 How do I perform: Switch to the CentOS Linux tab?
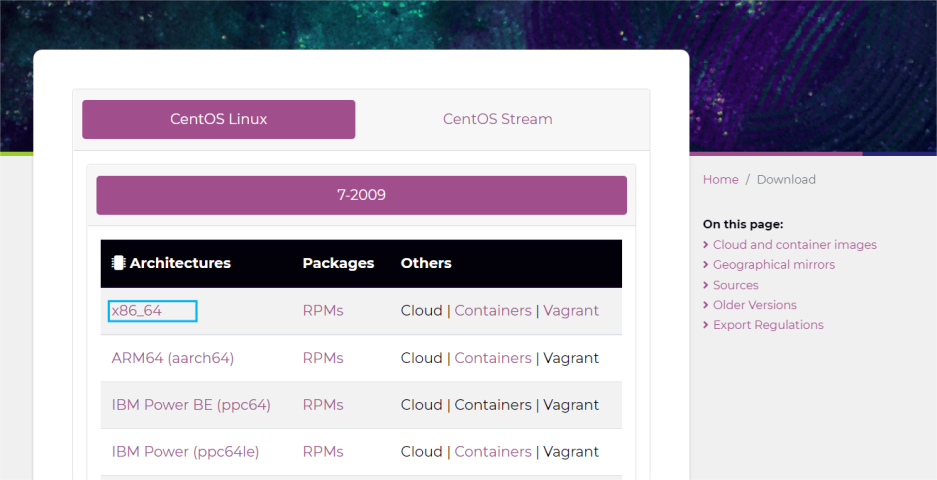(x=218, y=119)
